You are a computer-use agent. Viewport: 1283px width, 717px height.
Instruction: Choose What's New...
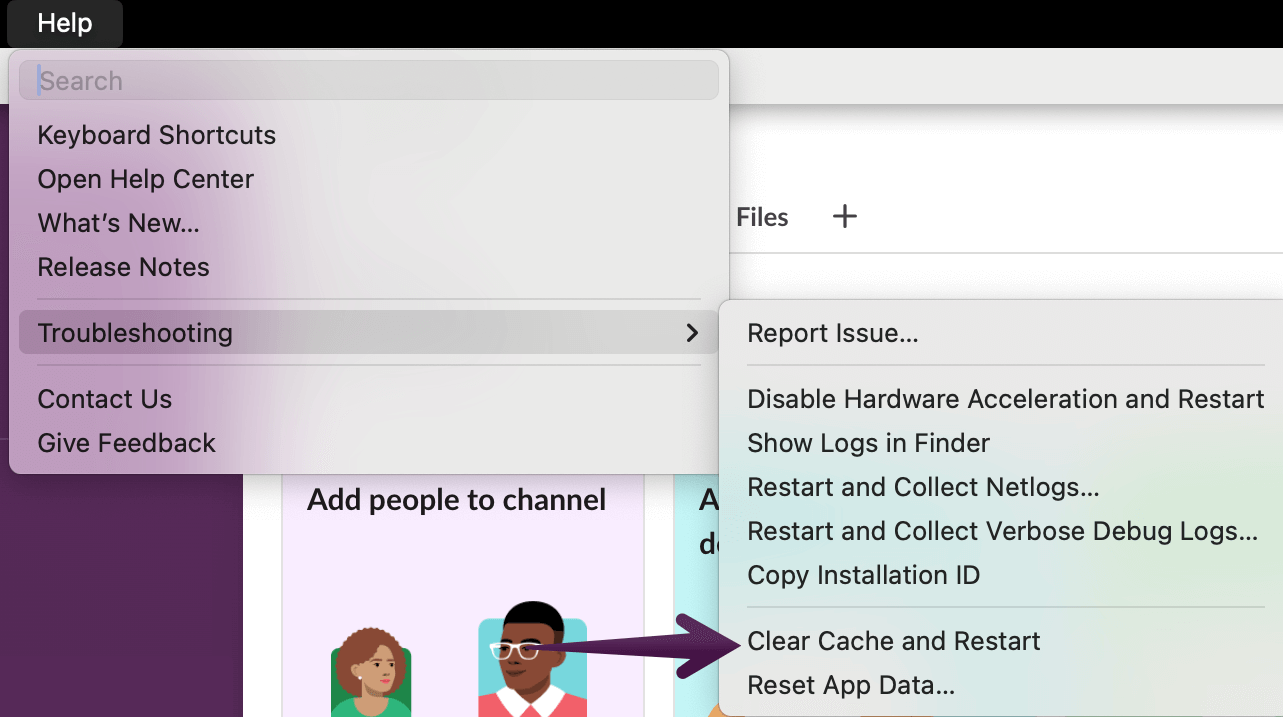[x=117, y=223]
